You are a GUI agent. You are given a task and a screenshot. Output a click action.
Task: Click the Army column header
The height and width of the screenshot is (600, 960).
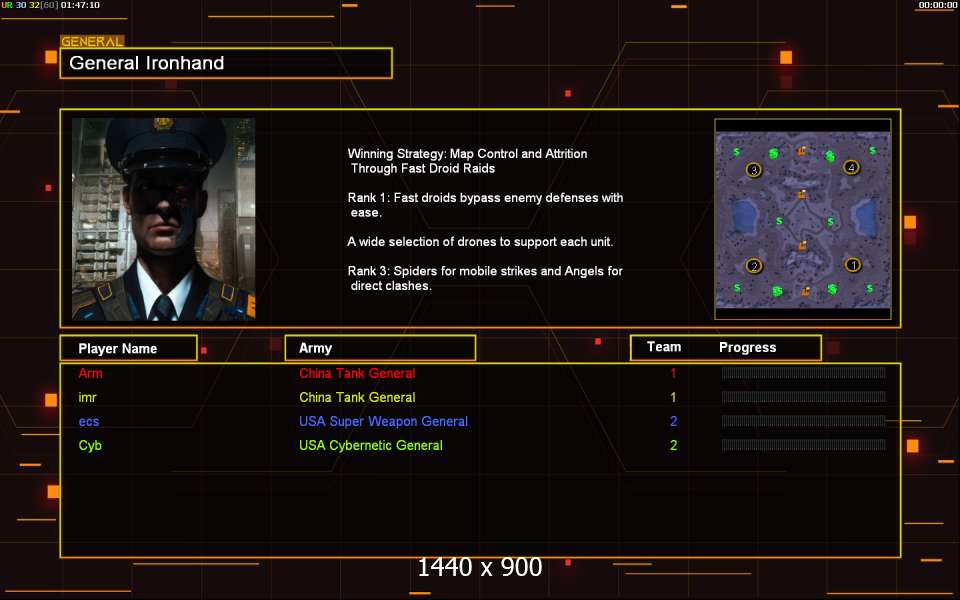coord(380,348)
